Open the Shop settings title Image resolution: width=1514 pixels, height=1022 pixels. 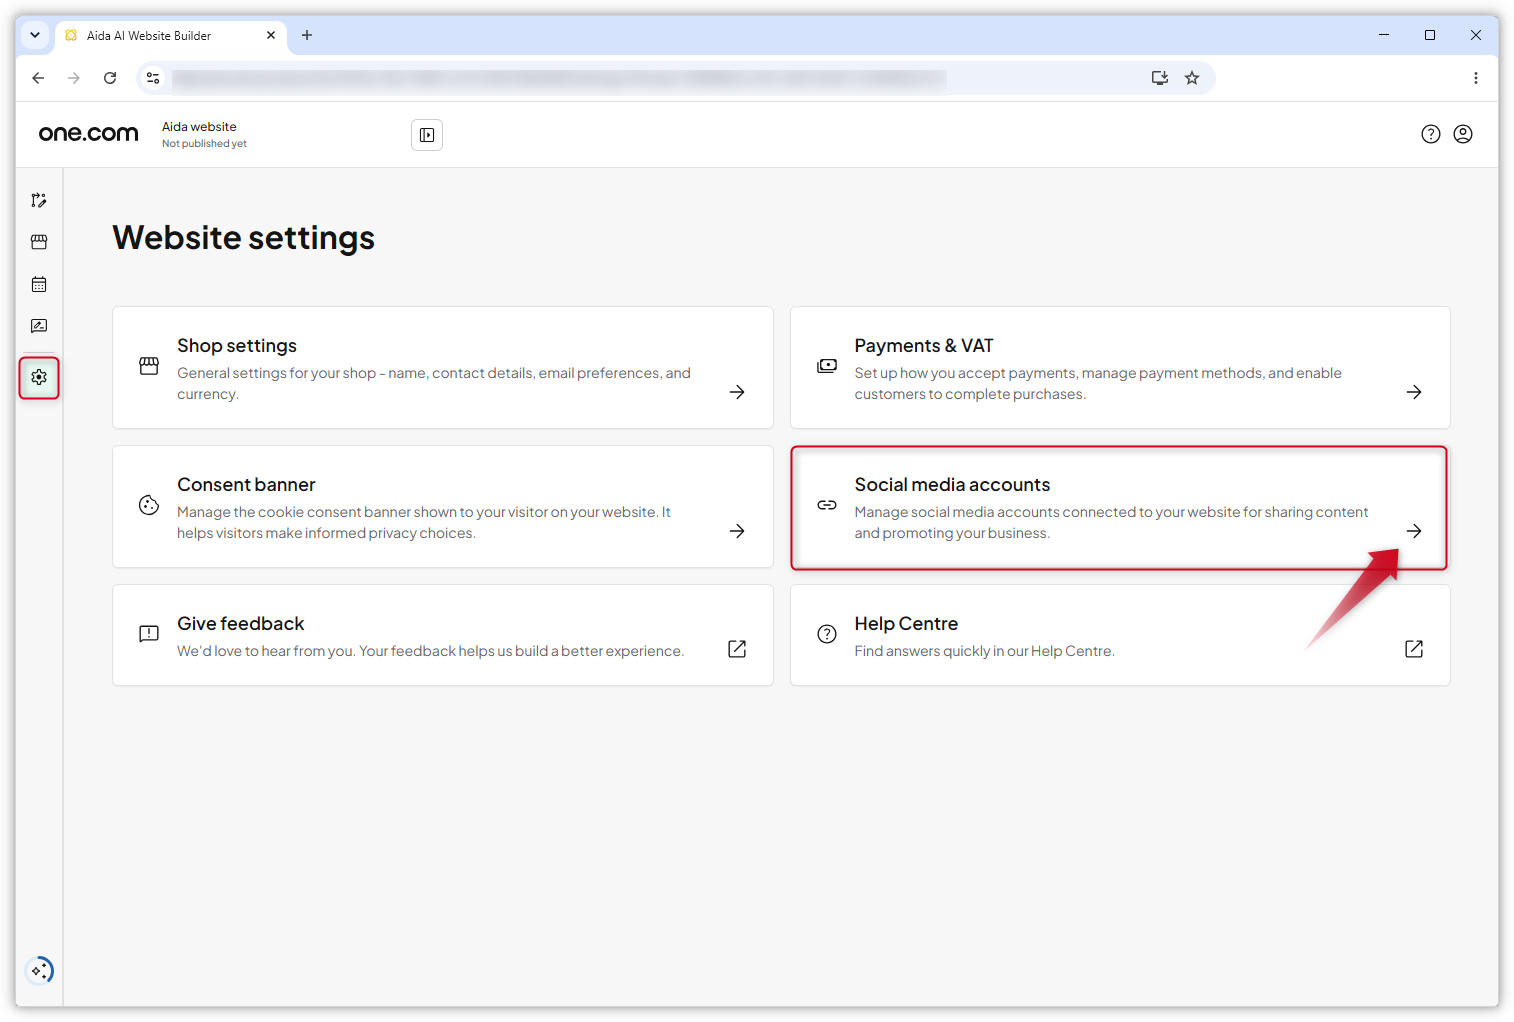(x=237, y=346)
